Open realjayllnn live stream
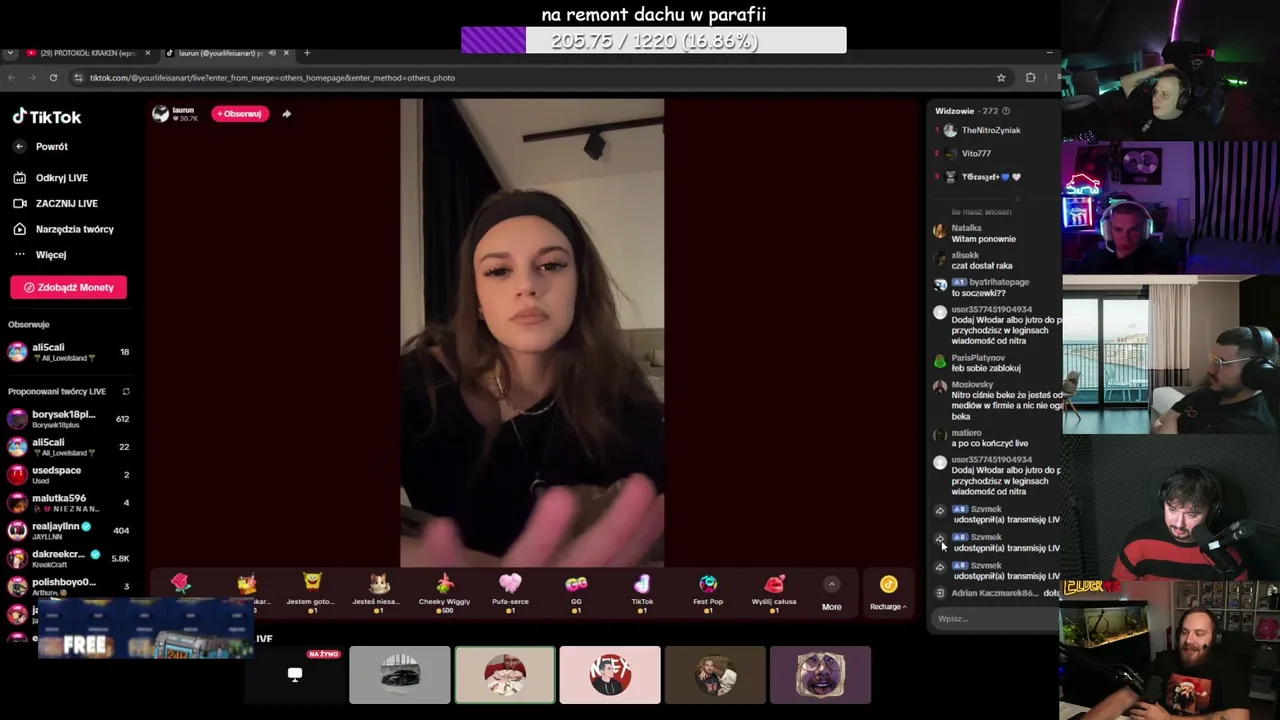 [68, 531]
